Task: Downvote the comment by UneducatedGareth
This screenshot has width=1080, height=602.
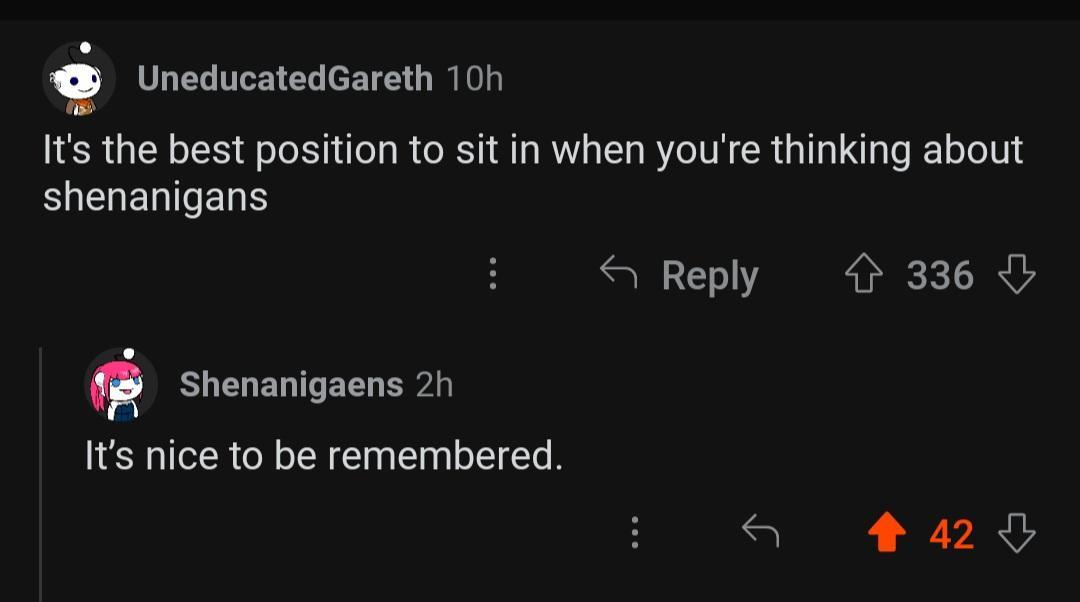Action: click(1017, 275)
